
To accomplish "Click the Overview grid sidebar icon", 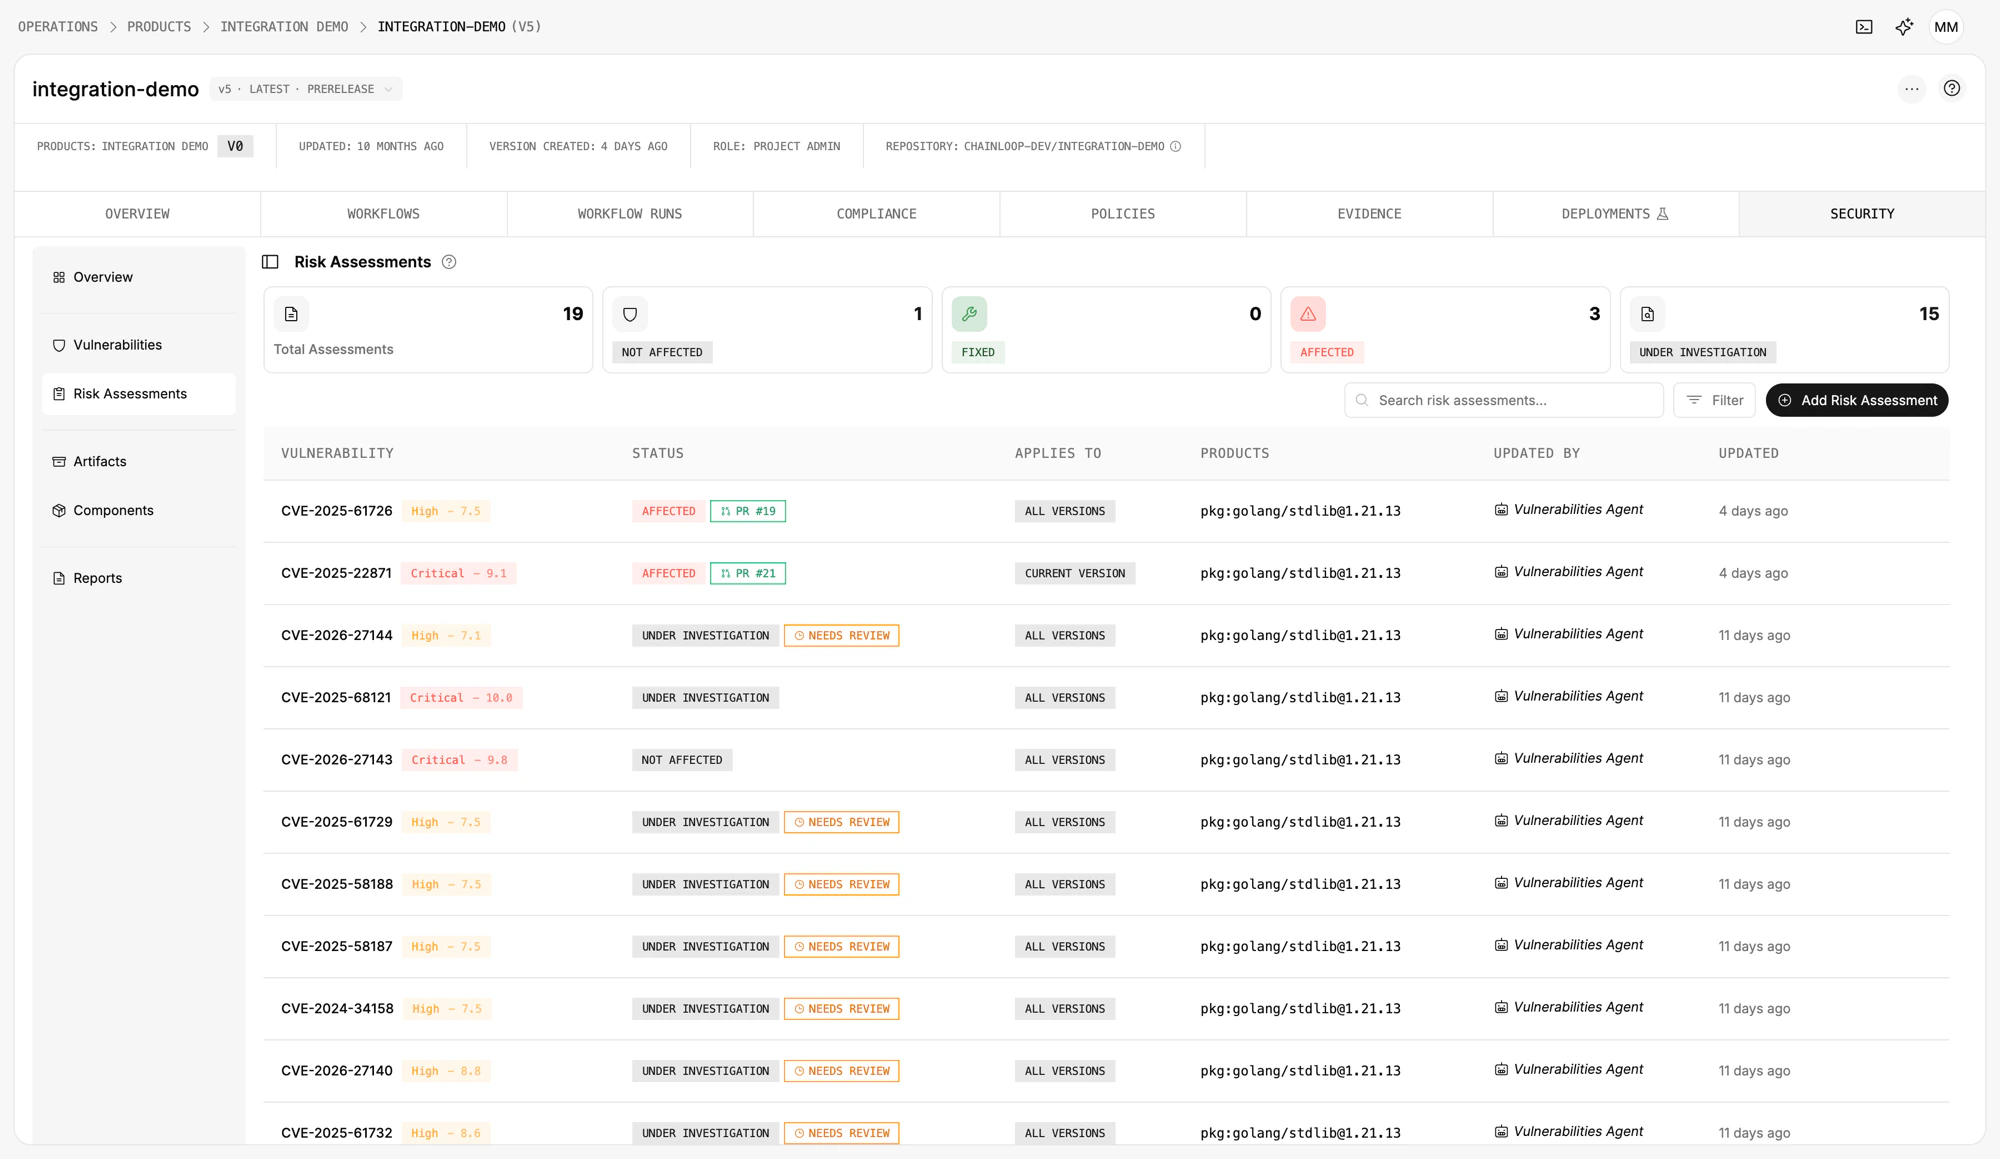I will (x=59, y=277).
